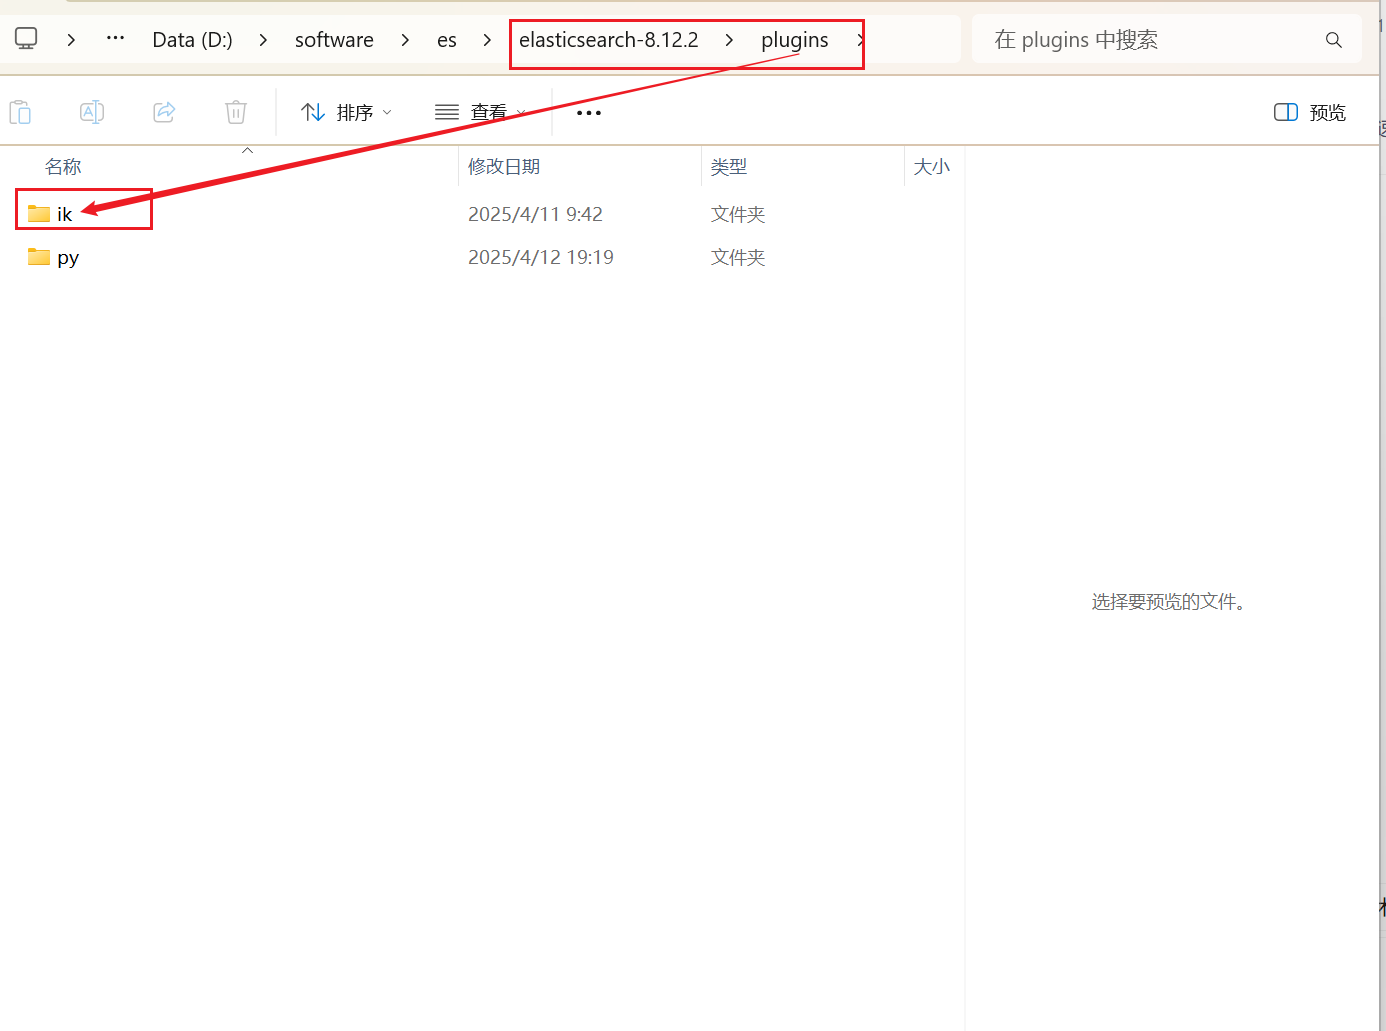1386x1031 pixels.
Task: Click the ik folder icon
Action: pyautogui.click(x=39, y=213)
